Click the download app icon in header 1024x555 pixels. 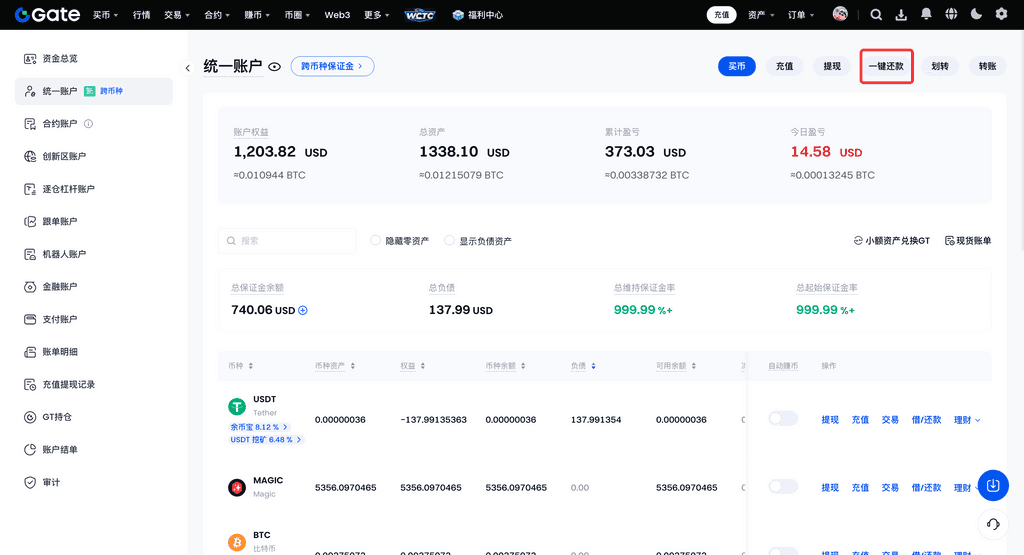tap(901, 15)
